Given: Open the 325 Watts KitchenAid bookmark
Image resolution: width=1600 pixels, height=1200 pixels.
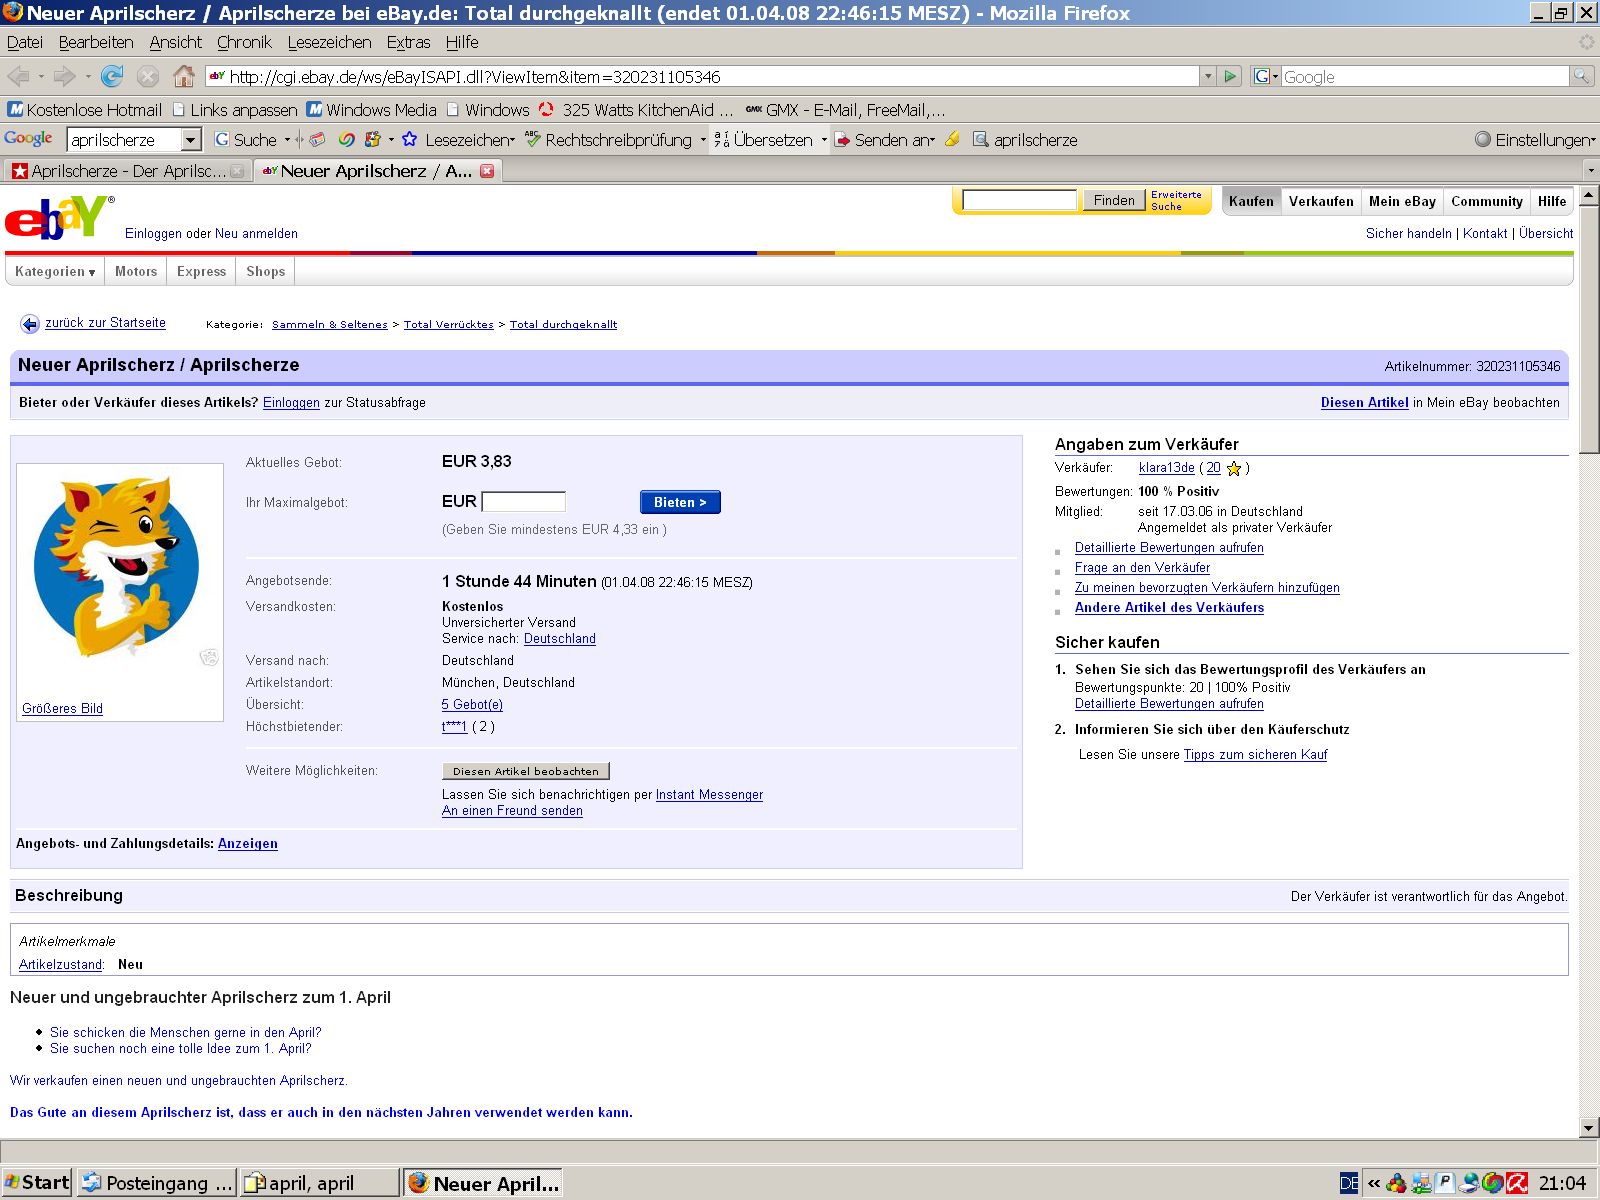Looking at the screenshot, I should (637, 110).
